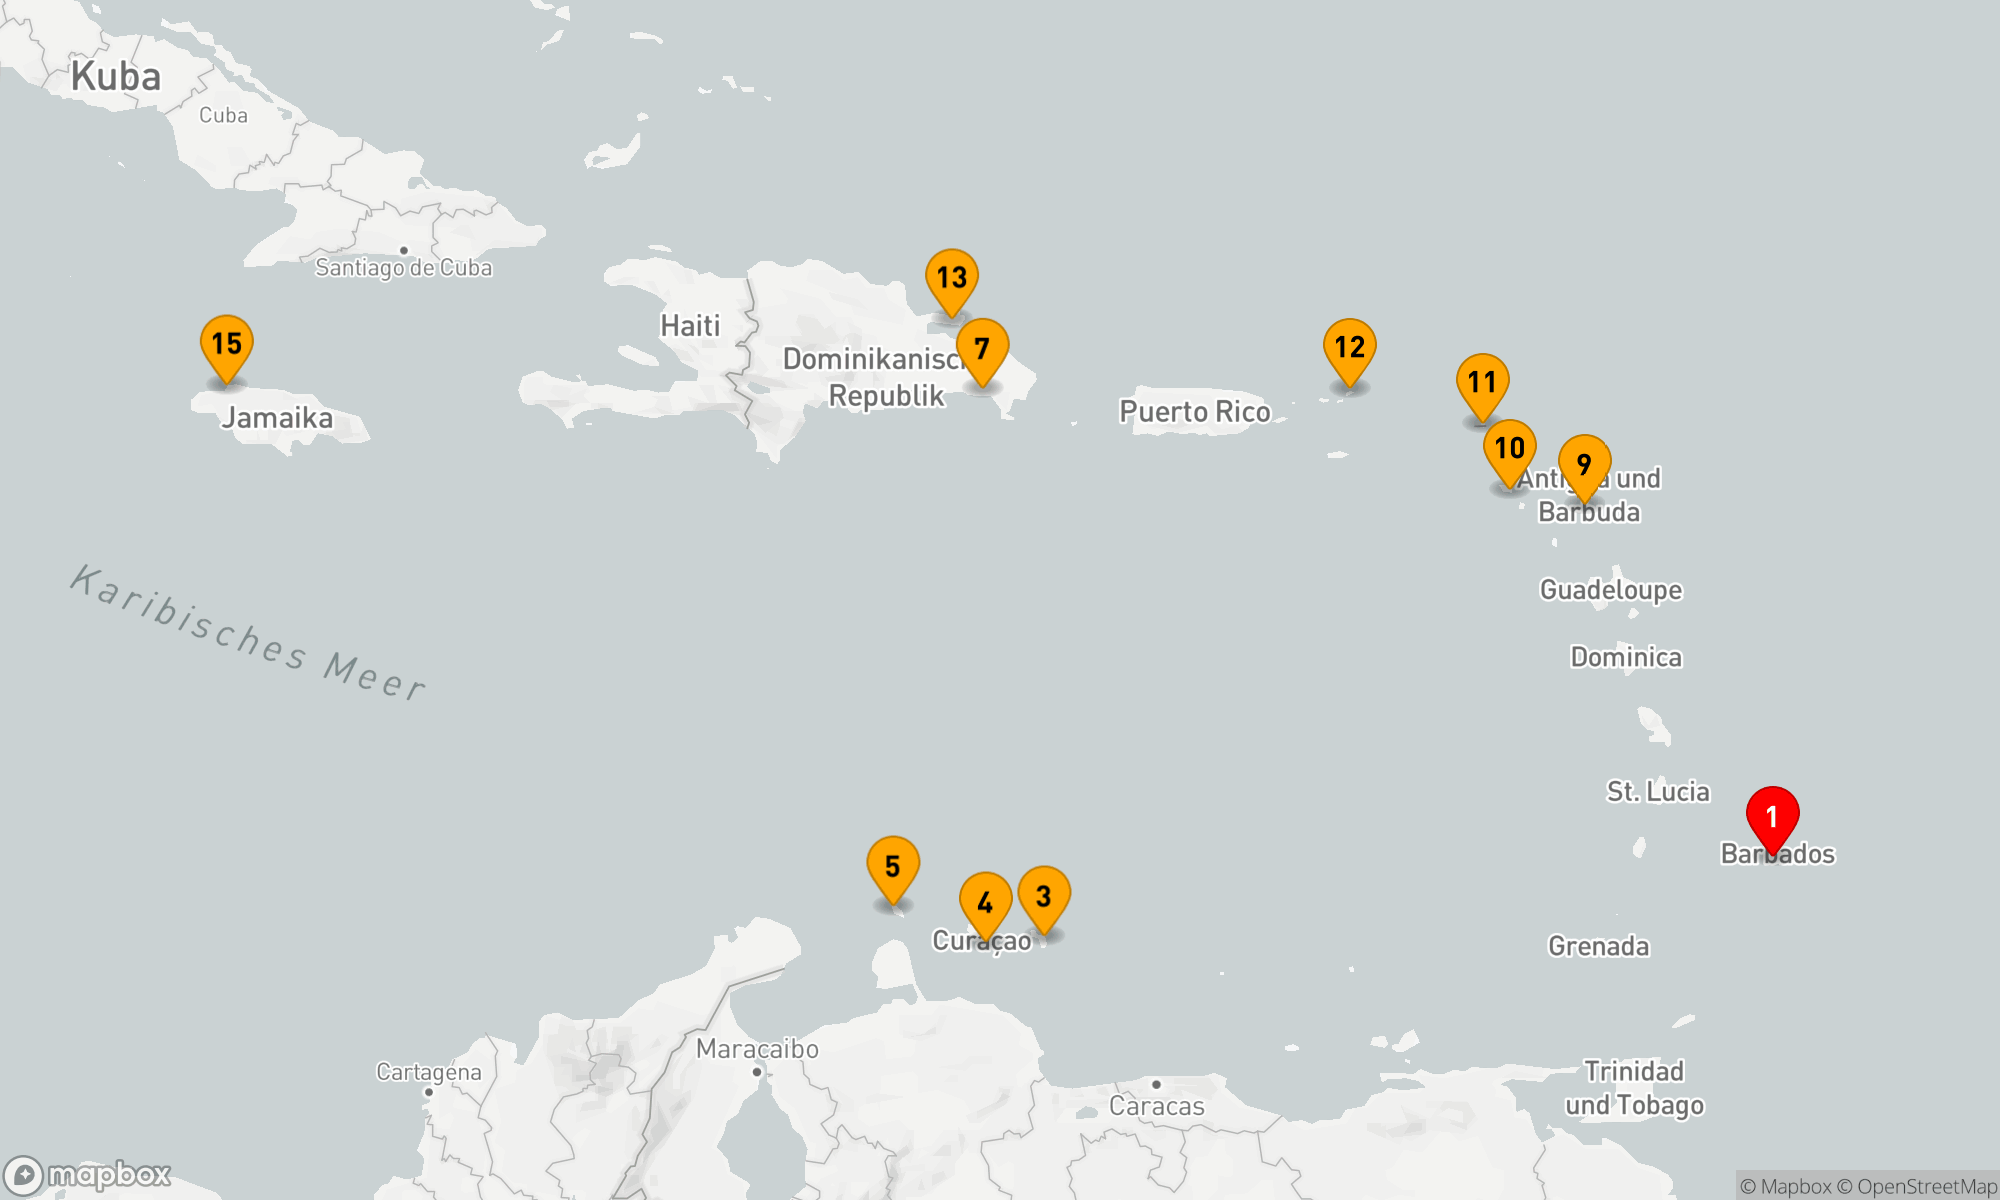Click the red marker numbered 1
The height and width of the screenshot is (1200, 2000).
1772,816
